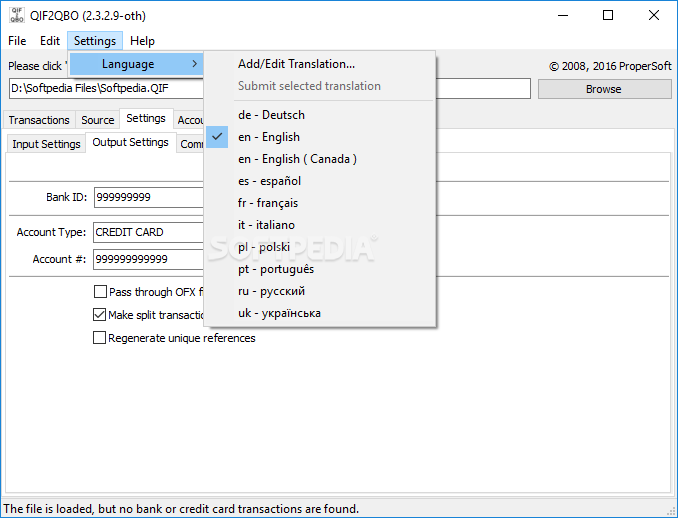
Task: Minimize the QIF2QBO window
Action: pos(563,16)
